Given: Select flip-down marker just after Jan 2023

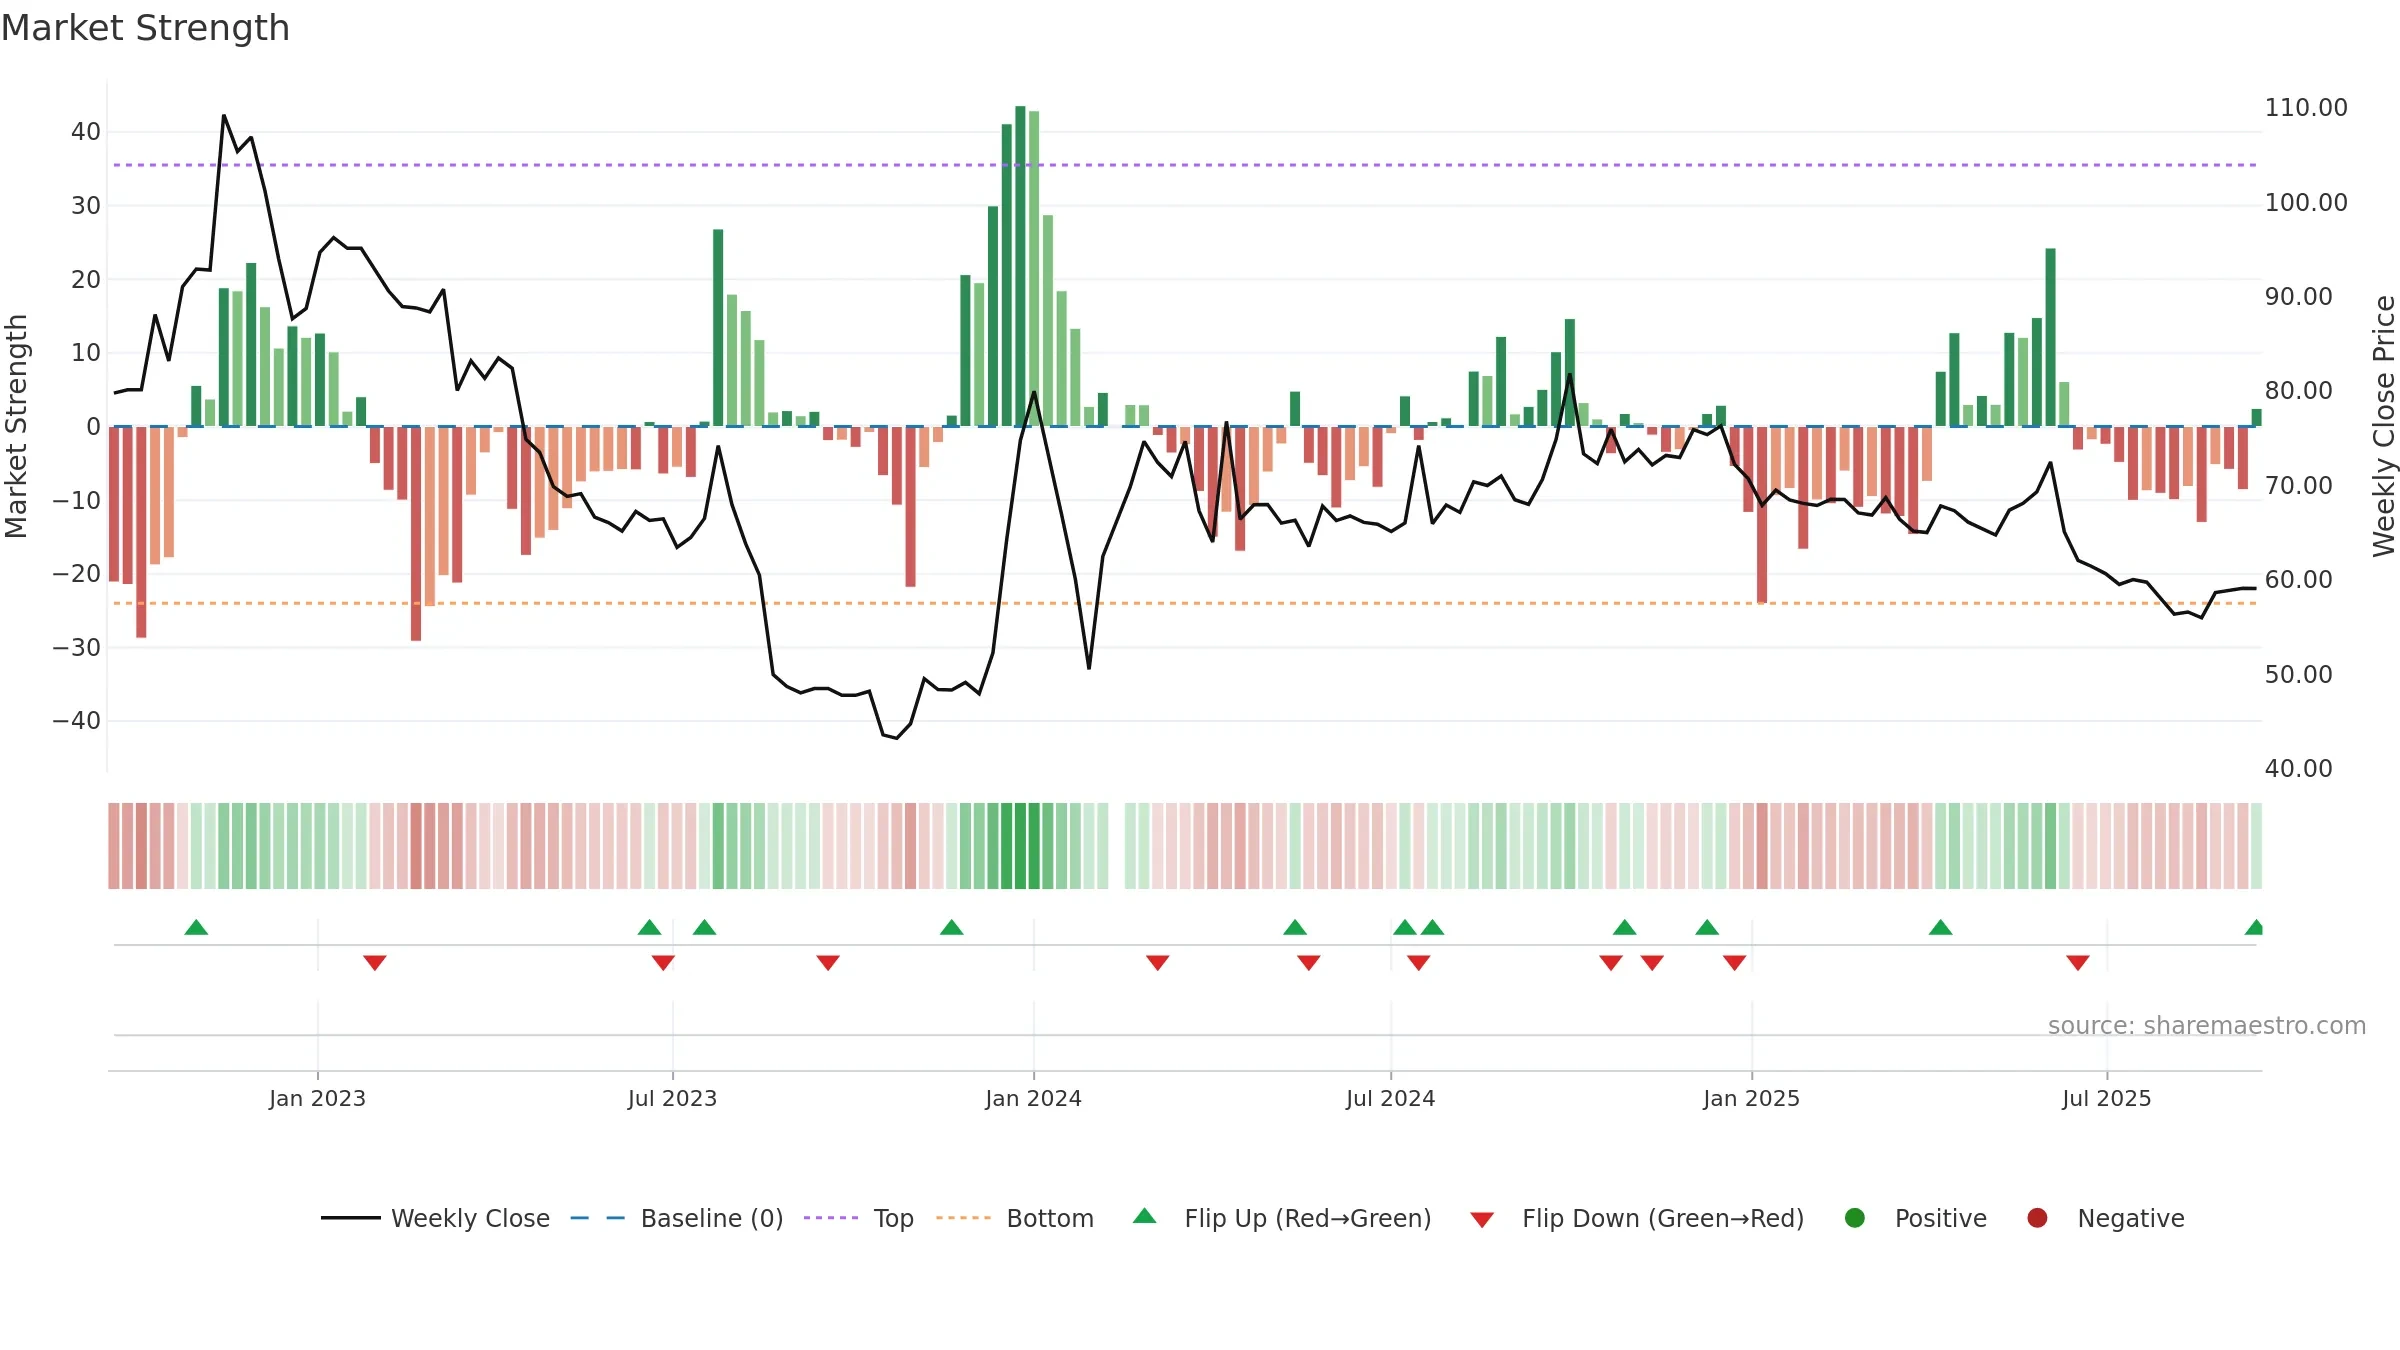Looking at the screenshot, I should click(x=375, y=963).
